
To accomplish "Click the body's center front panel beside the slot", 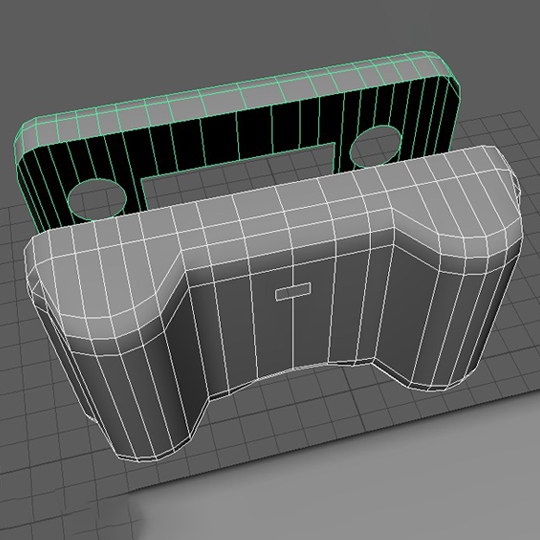I will [x=241, y=331].
